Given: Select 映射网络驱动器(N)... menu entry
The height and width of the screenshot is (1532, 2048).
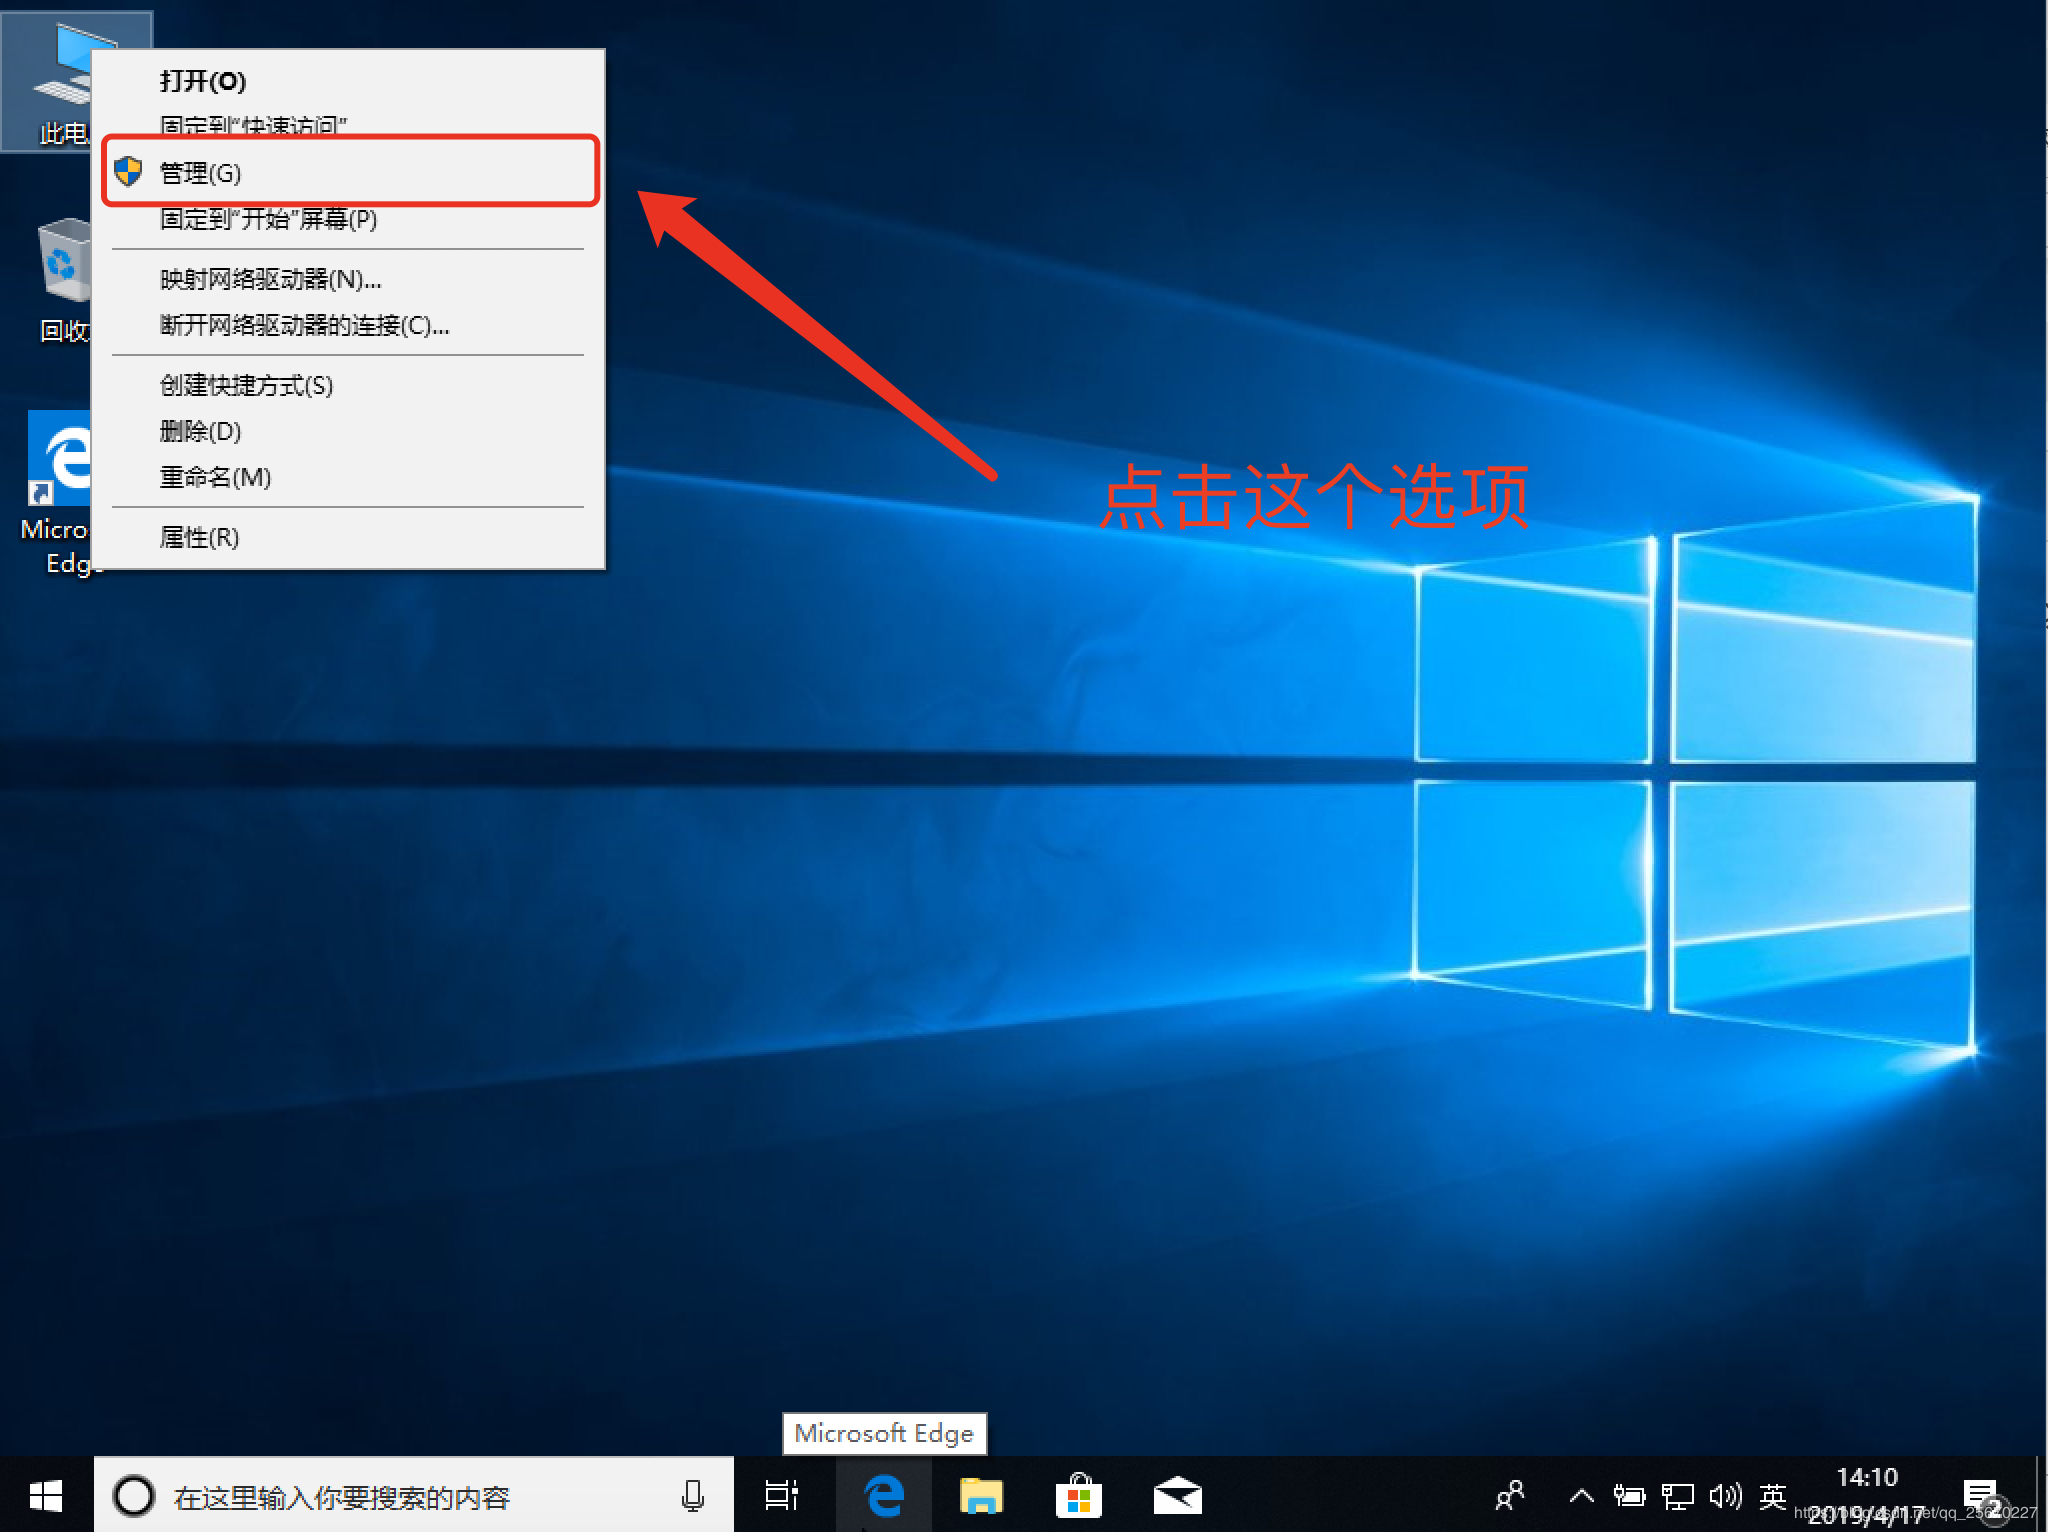Looking at the screenshot, I should pyautogui.click(x=270, y=280).
